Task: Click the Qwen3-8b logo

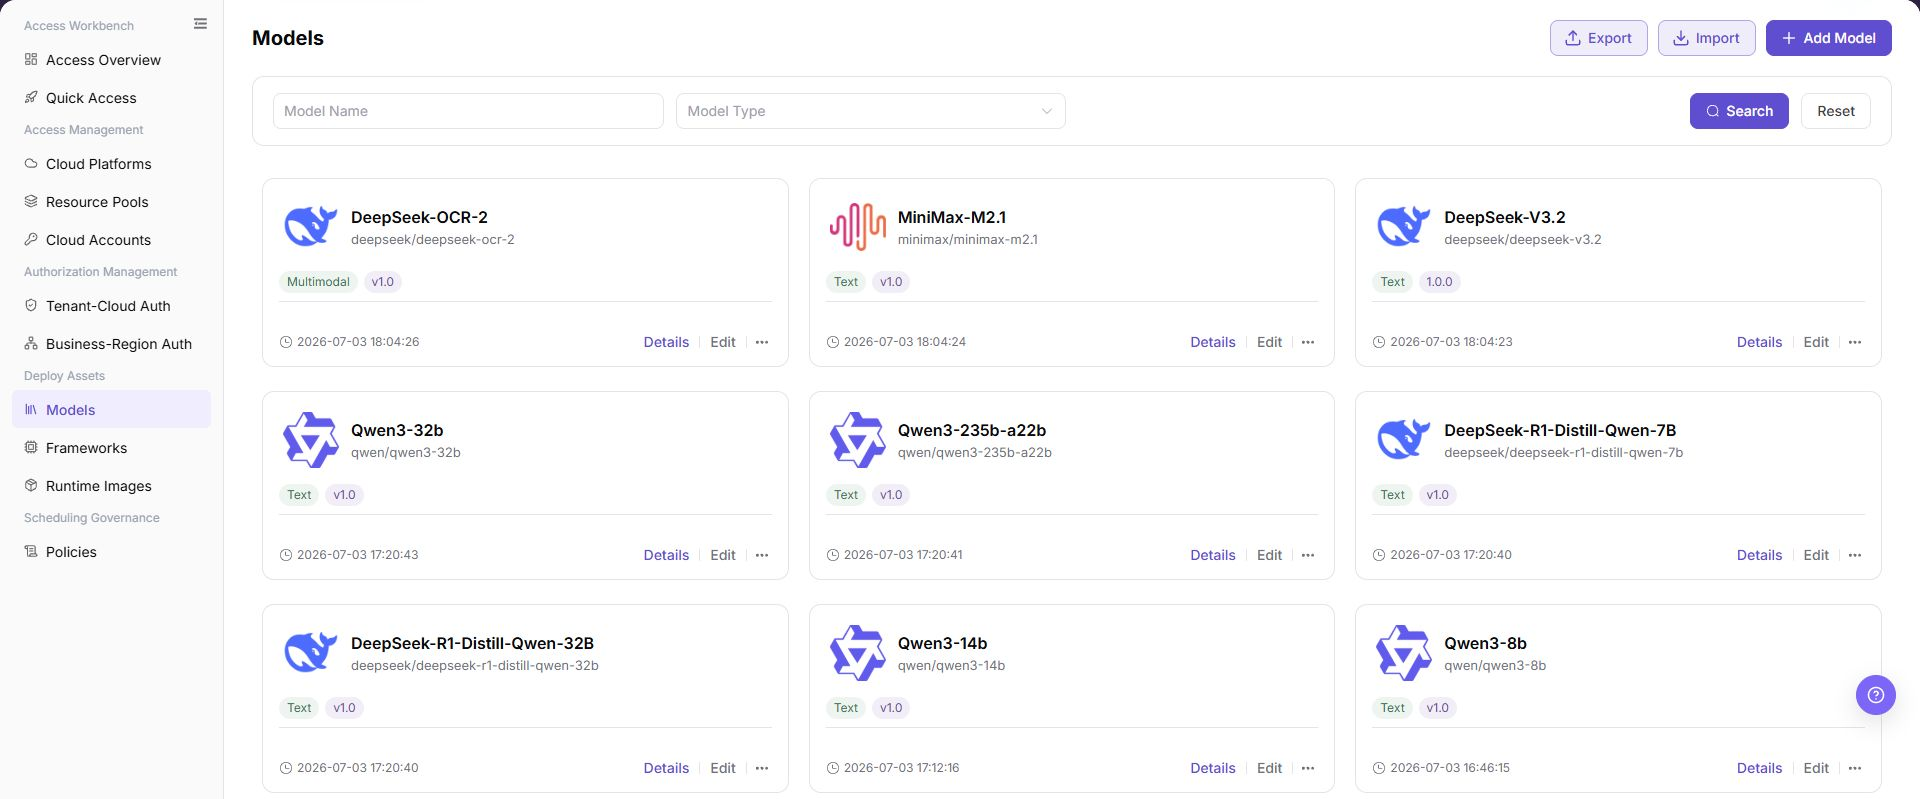Action: coord(1404,653)
